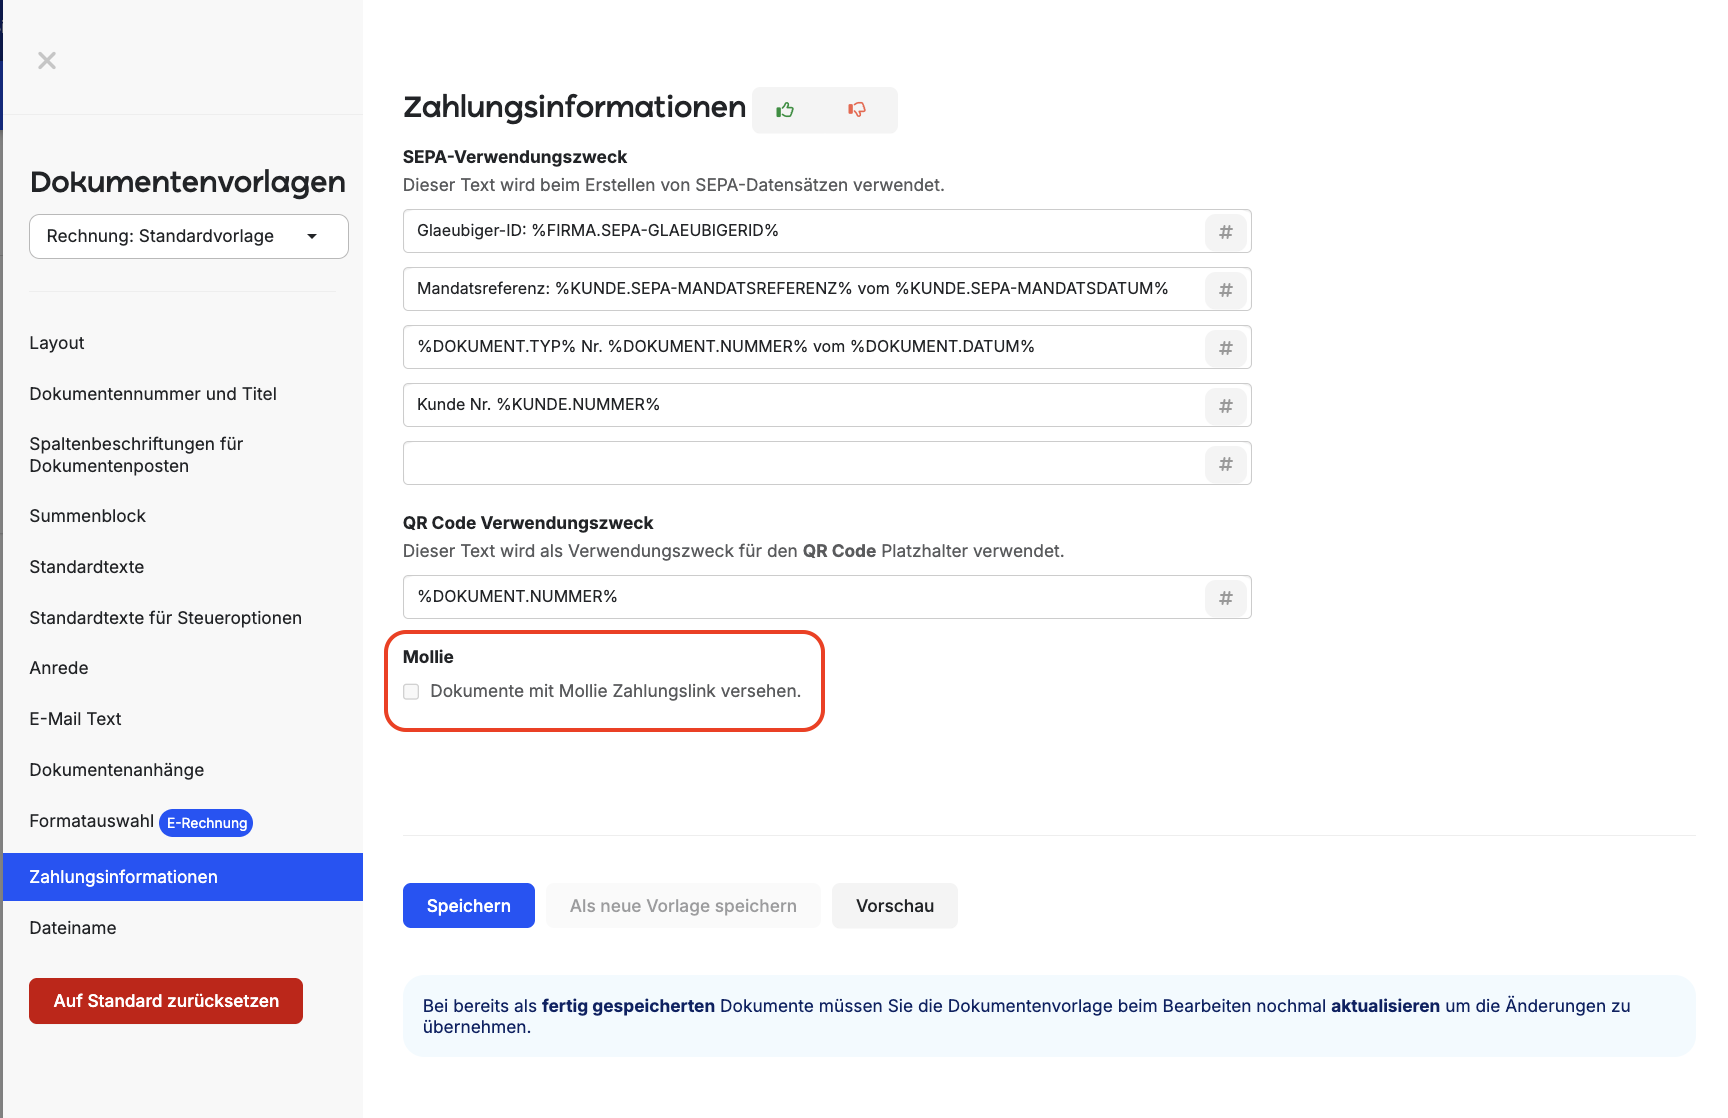Click Auf Standard zurücksetzen red button
The height and width of the screenshot is (1118, 1728).
(166, 1001)
